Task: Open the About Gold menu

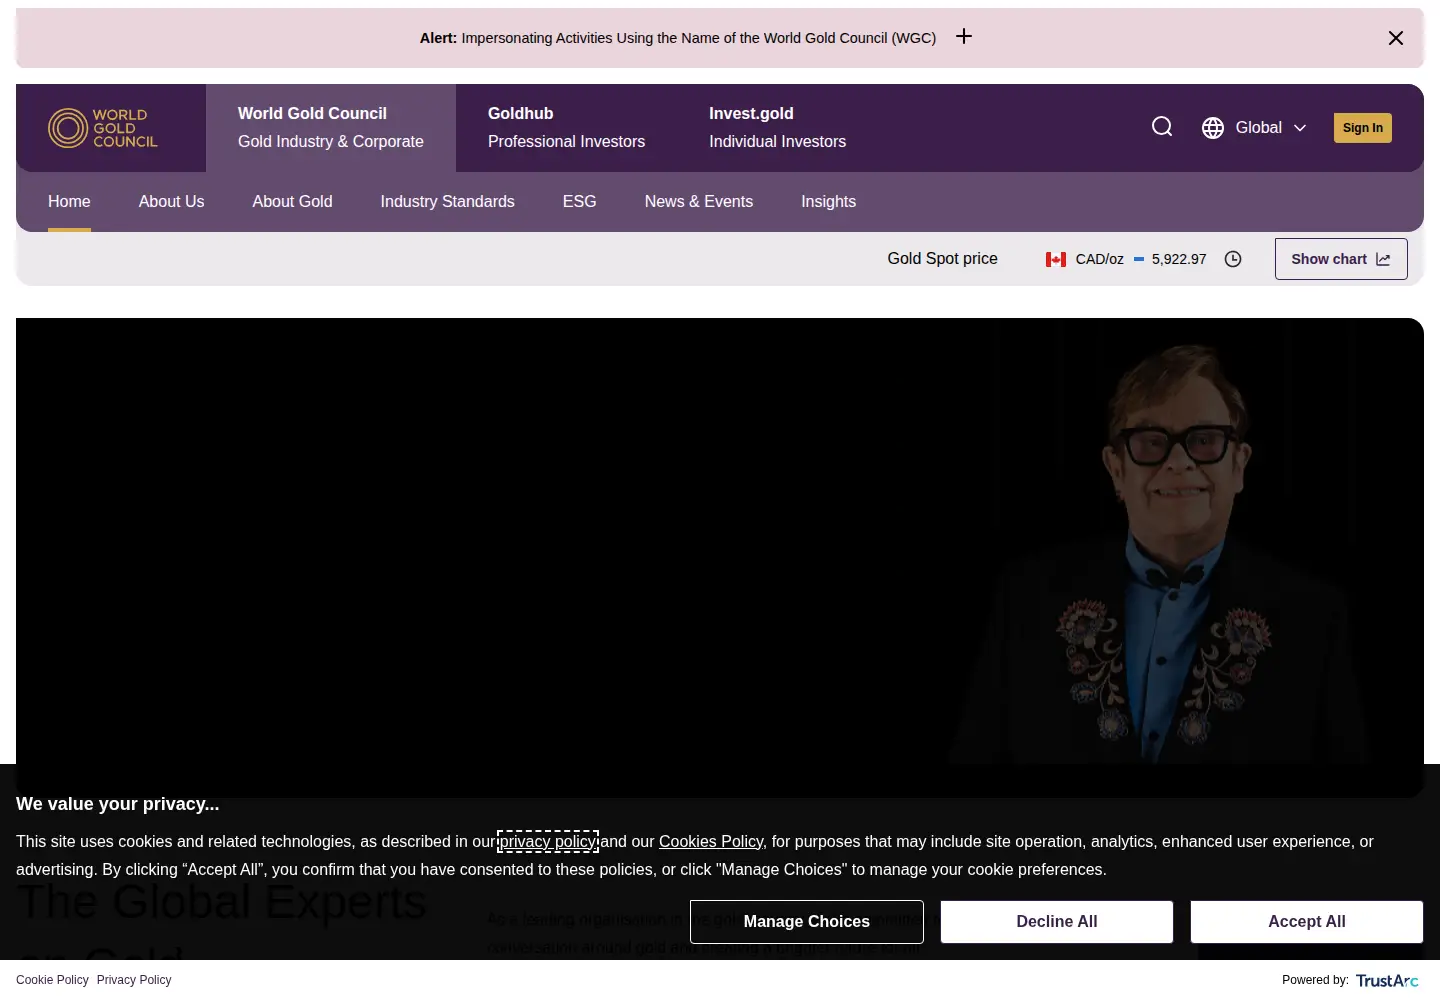Action: 292,202
